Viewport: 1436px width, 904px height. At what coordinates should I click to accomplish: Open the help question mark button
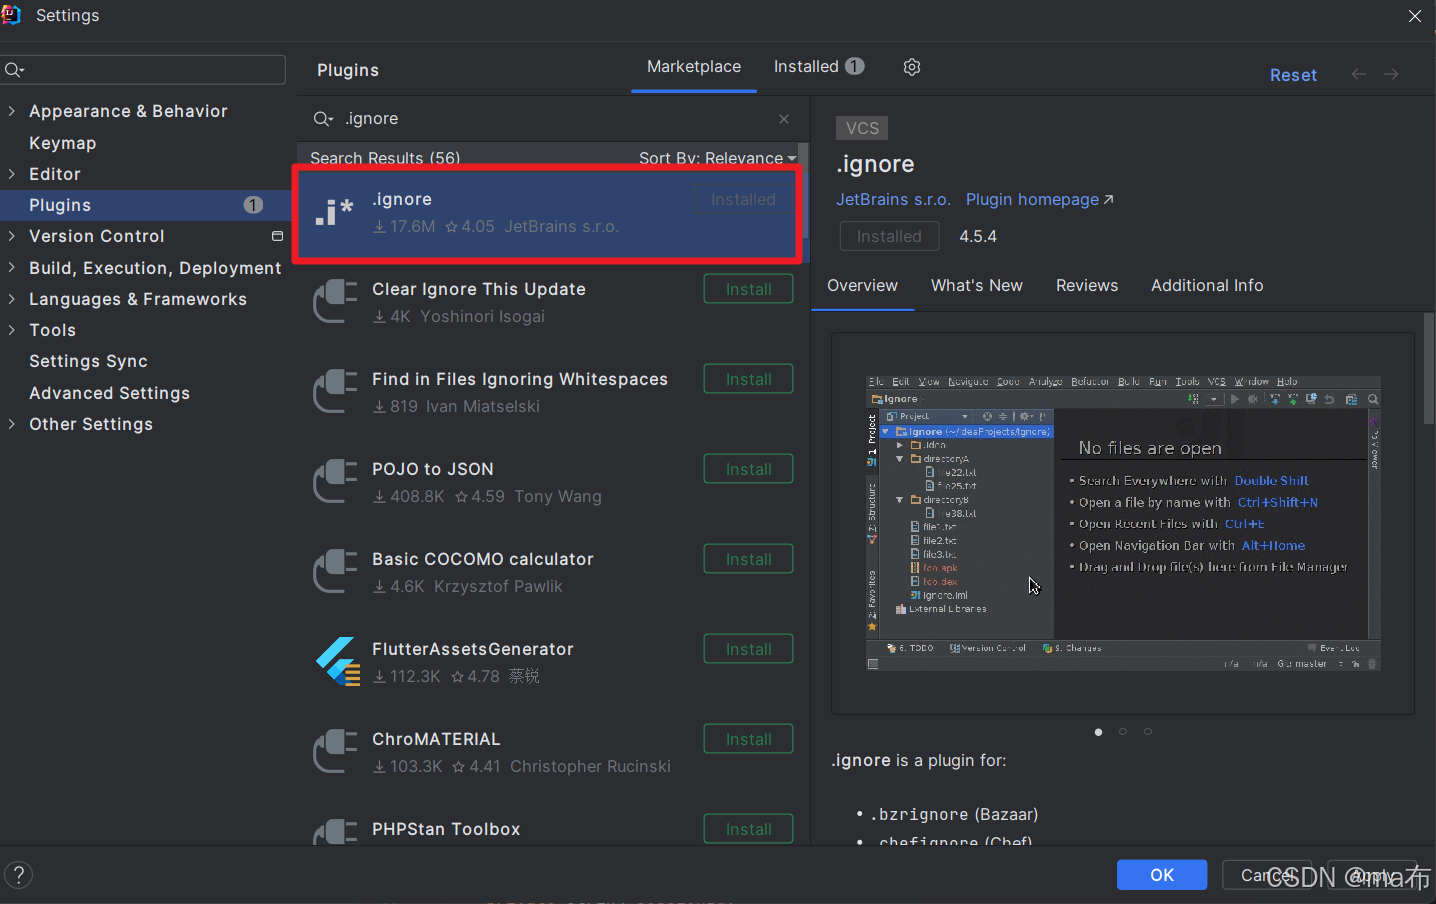click(18, 875)
